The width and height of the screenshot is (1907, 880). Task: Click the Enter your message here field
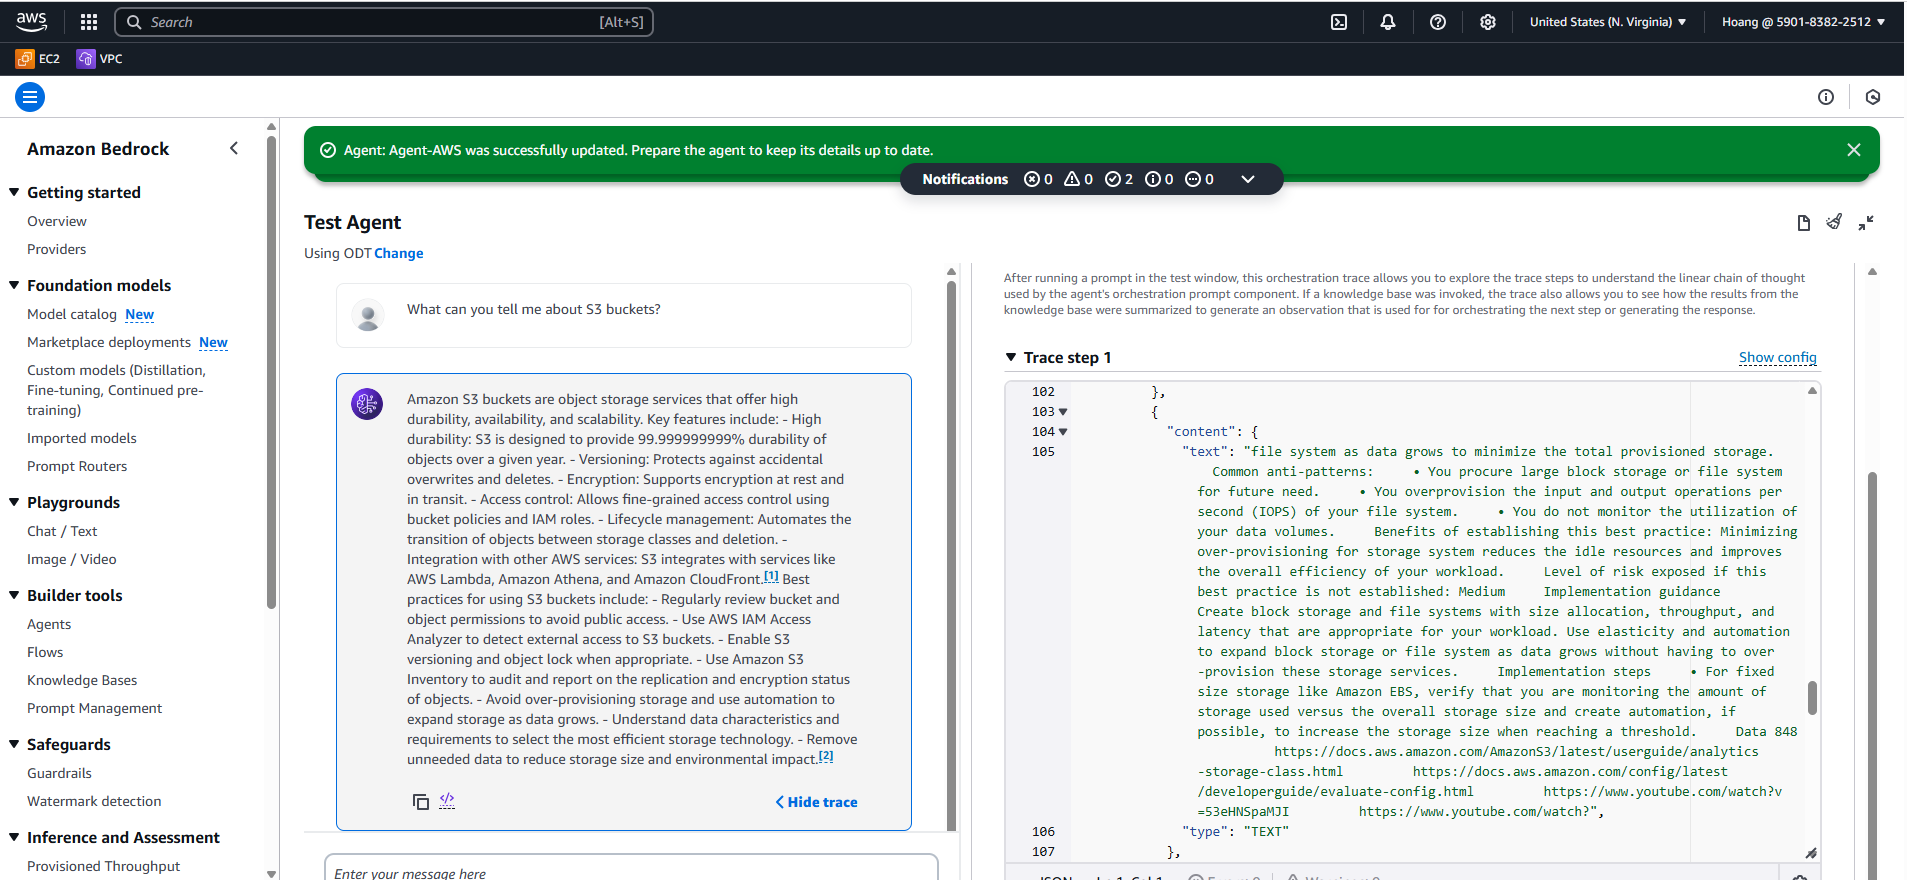tap(631, 868)
